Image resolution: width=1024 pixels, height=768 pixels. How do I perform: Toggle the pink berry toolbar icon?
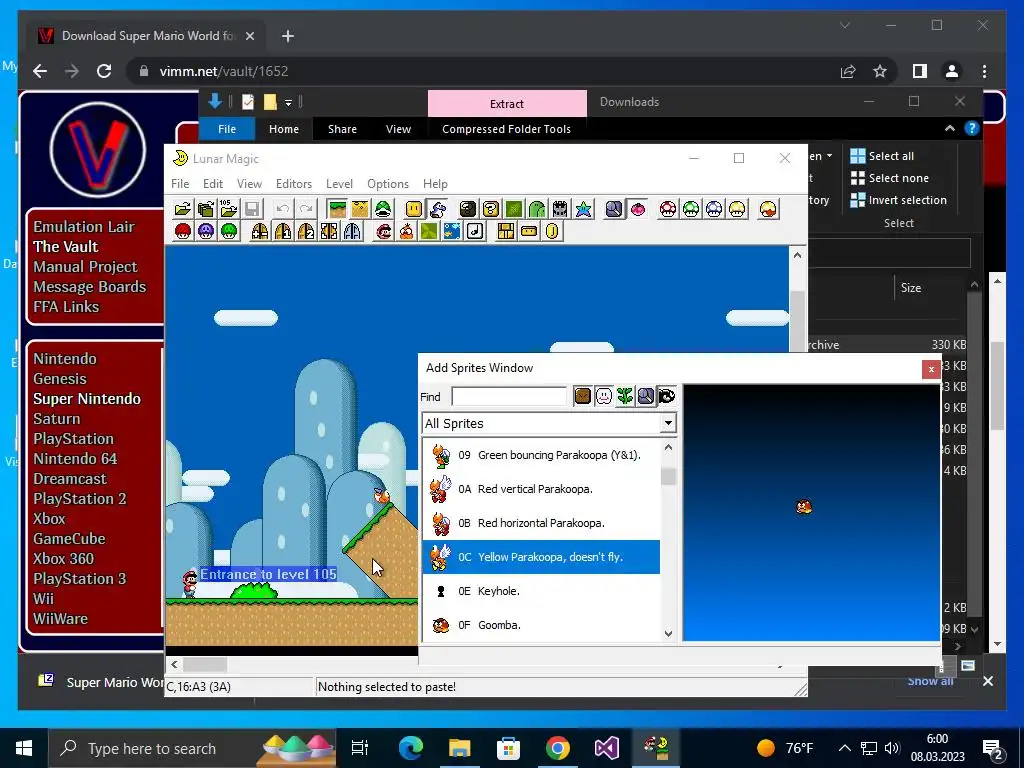[x=637, y=209]
